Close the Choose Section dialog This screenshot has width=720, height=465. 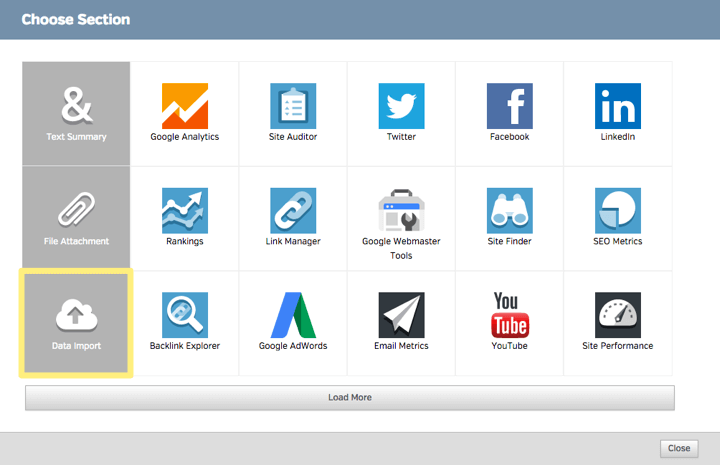679,448
